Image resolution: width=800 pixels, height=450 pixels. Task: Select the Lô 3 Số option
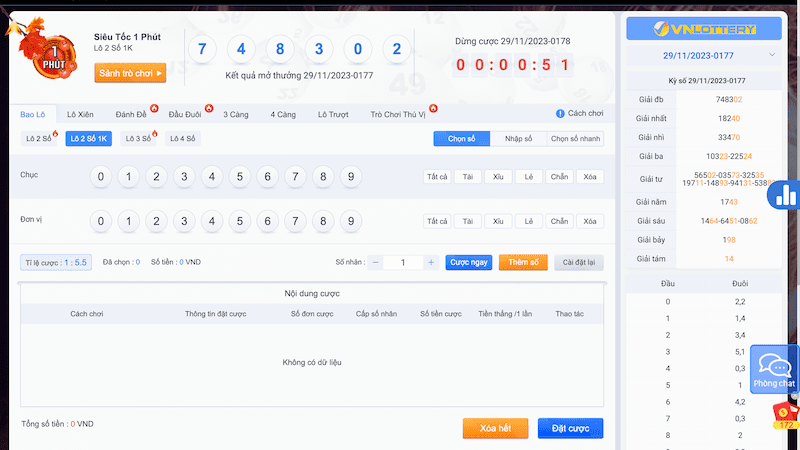pos(138,139)
